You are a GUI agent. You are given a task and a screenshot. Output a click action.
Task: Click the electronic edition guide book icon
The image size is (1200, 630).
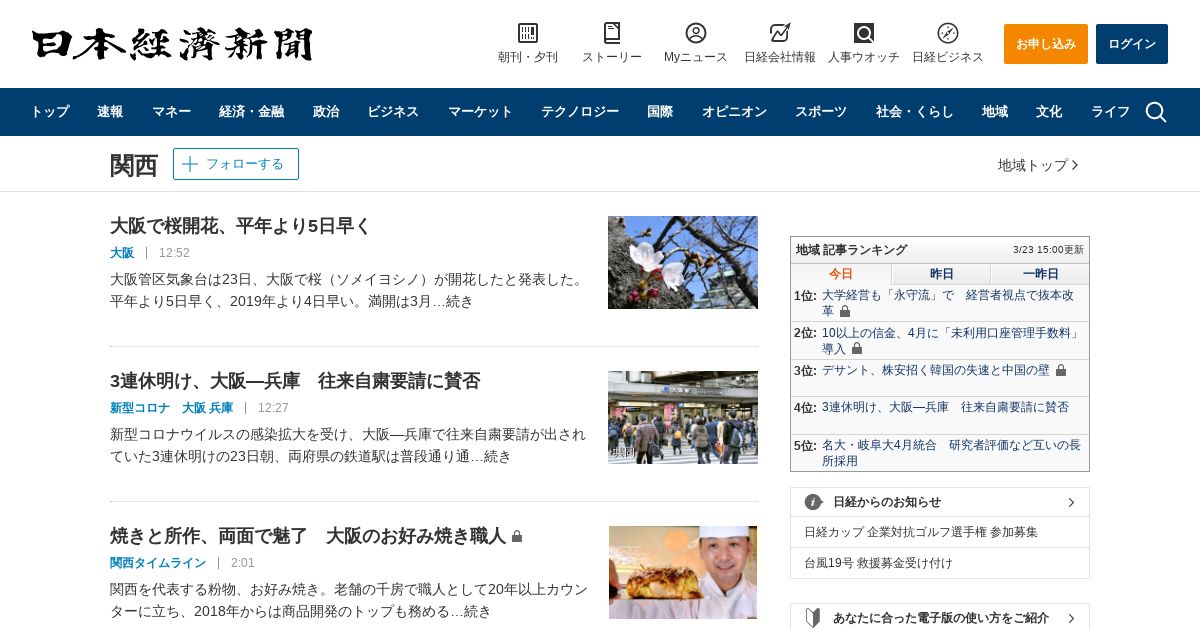point(813,618)
